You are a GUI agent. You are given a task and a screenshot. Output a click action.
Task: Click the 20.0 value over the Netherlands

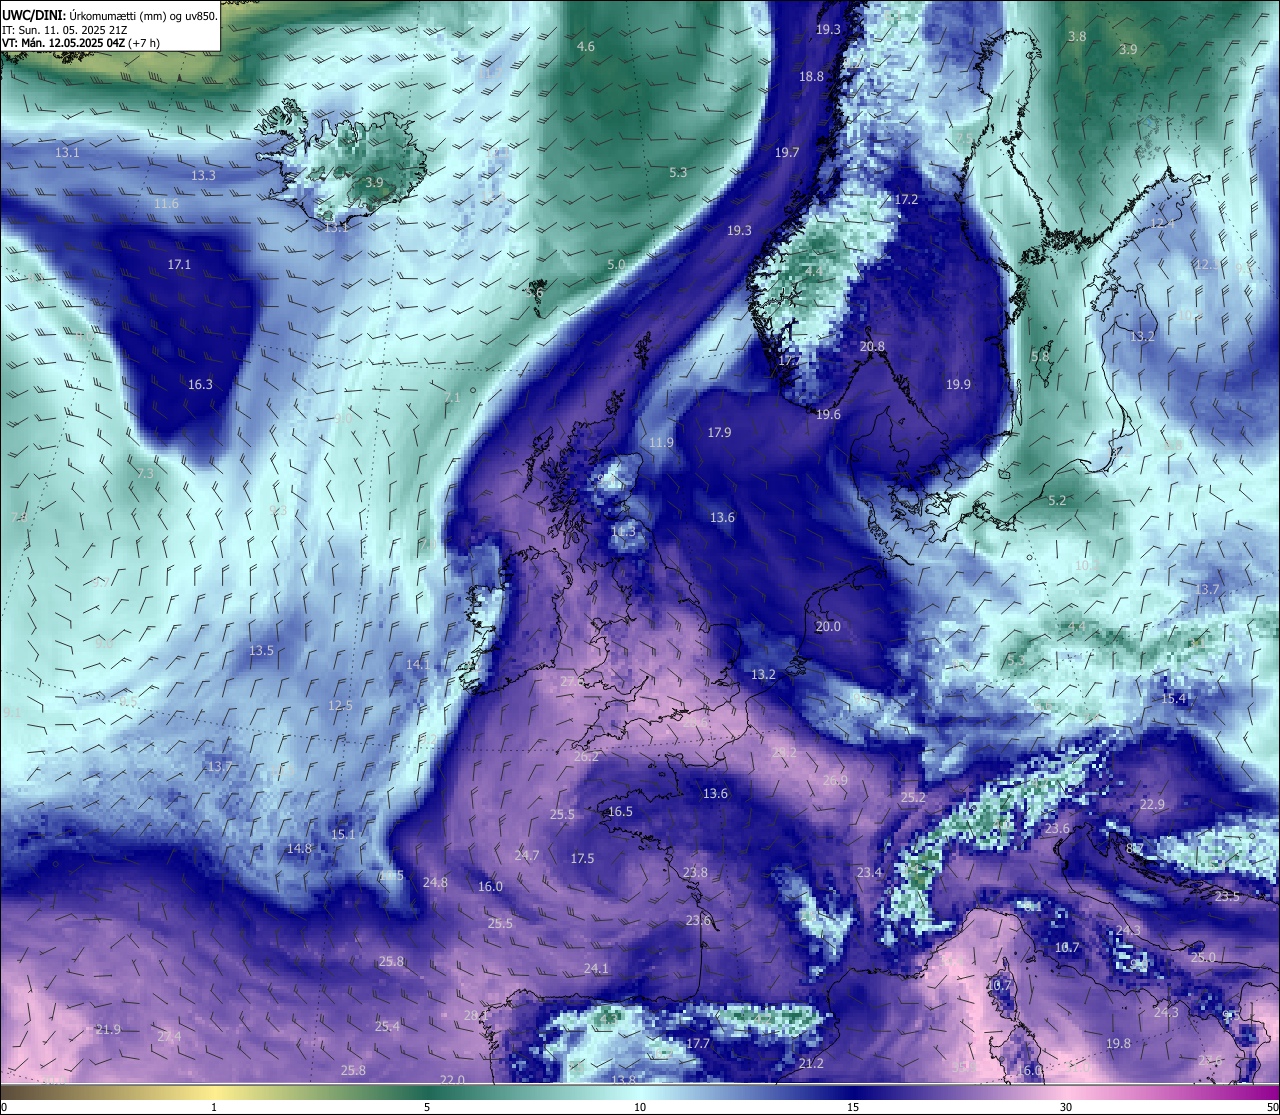[x=828, y=627]
